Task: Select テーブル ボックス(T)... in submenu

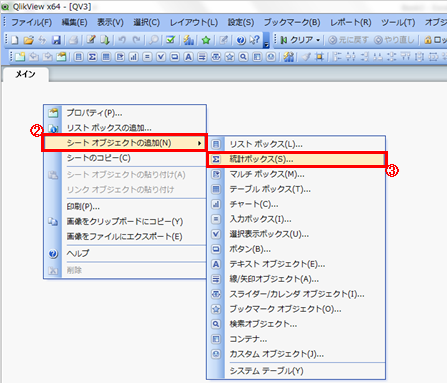Action: pyautogui.click(x=297, y=189)
